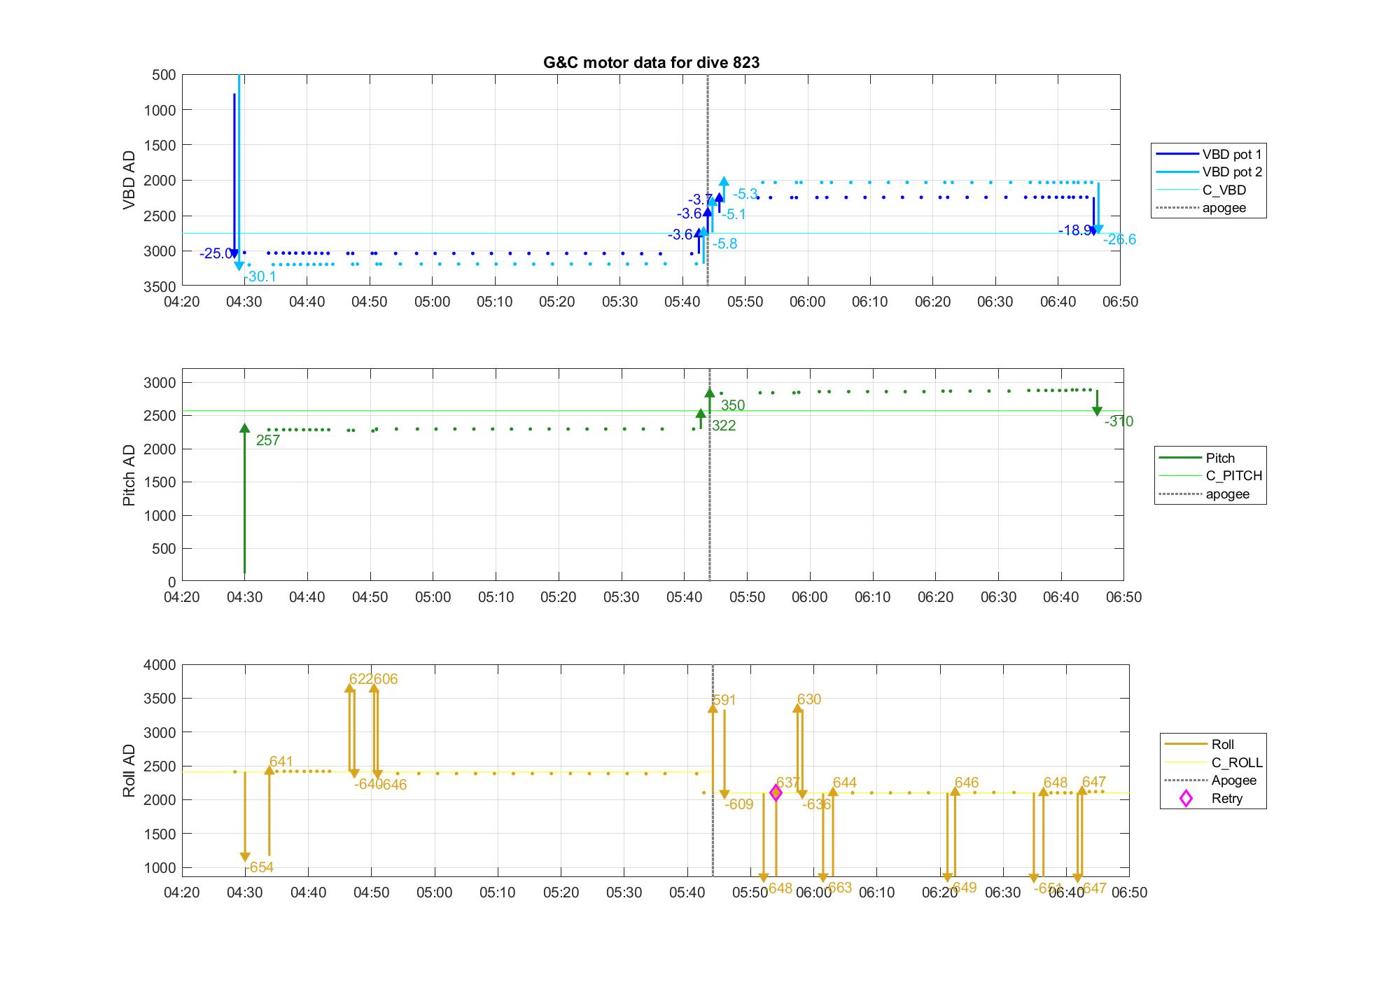Screen dimensions: 1400x986
Task: Click the '-310' annotation in Pitch plot
Action: coord(1119,422)
